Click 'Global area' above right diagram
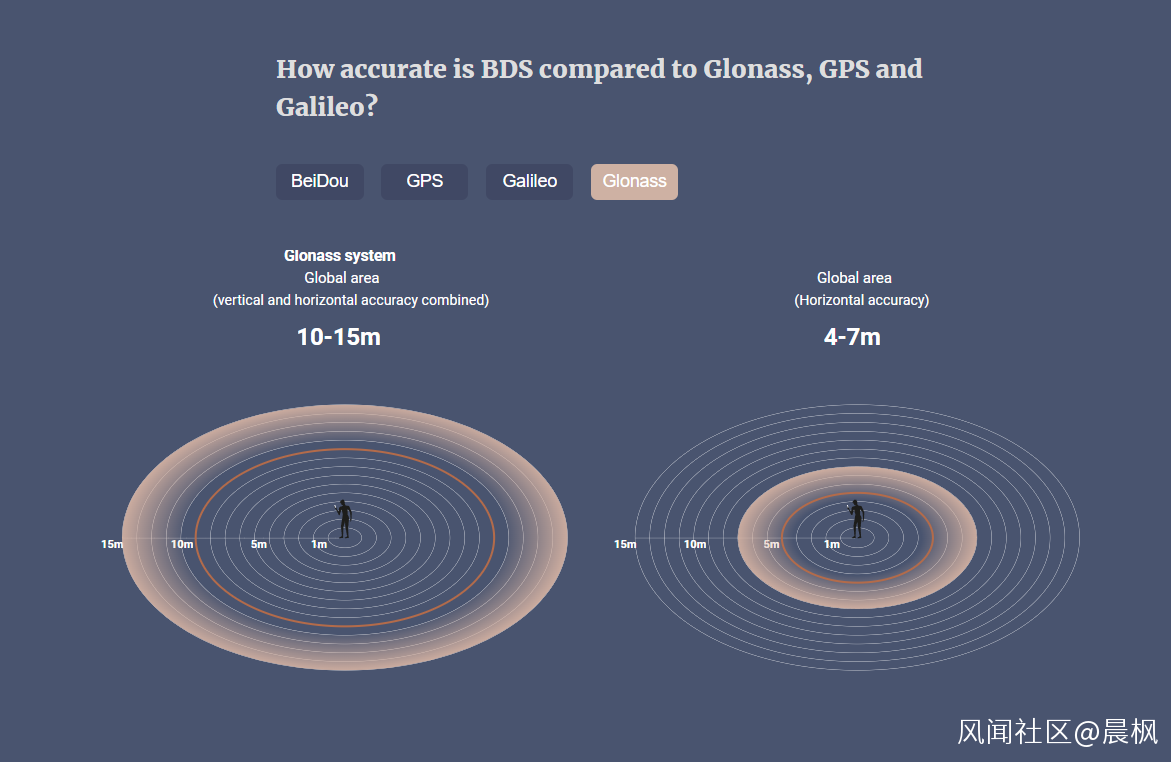Screen dimensions: 1171x762 (854, 278)
